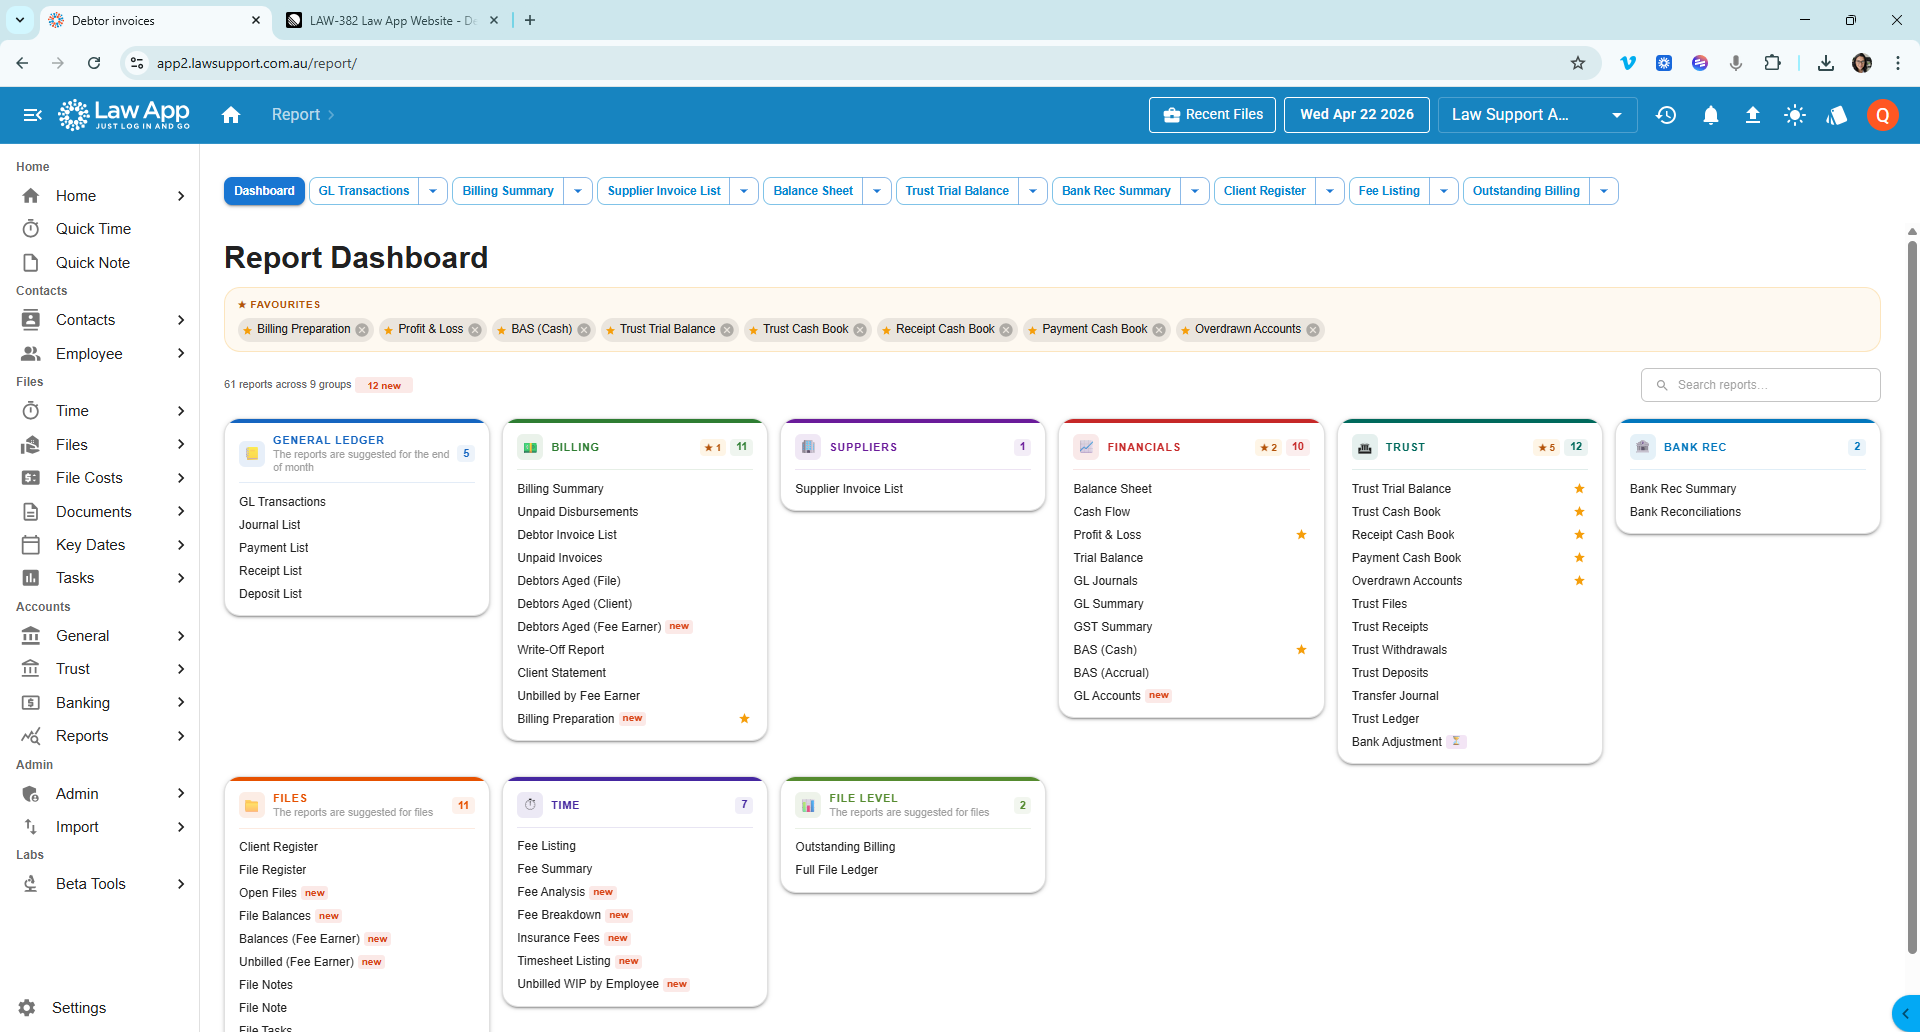This screenshot has height=1032, width=1920.
Task: Switch to the Bank Rec Summary tab
Action: point(1116,191)
